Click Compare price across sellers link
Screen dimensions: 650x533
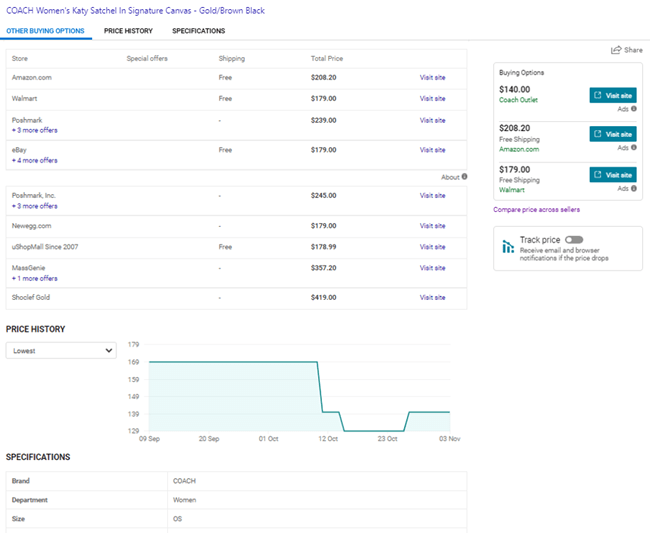536,210
